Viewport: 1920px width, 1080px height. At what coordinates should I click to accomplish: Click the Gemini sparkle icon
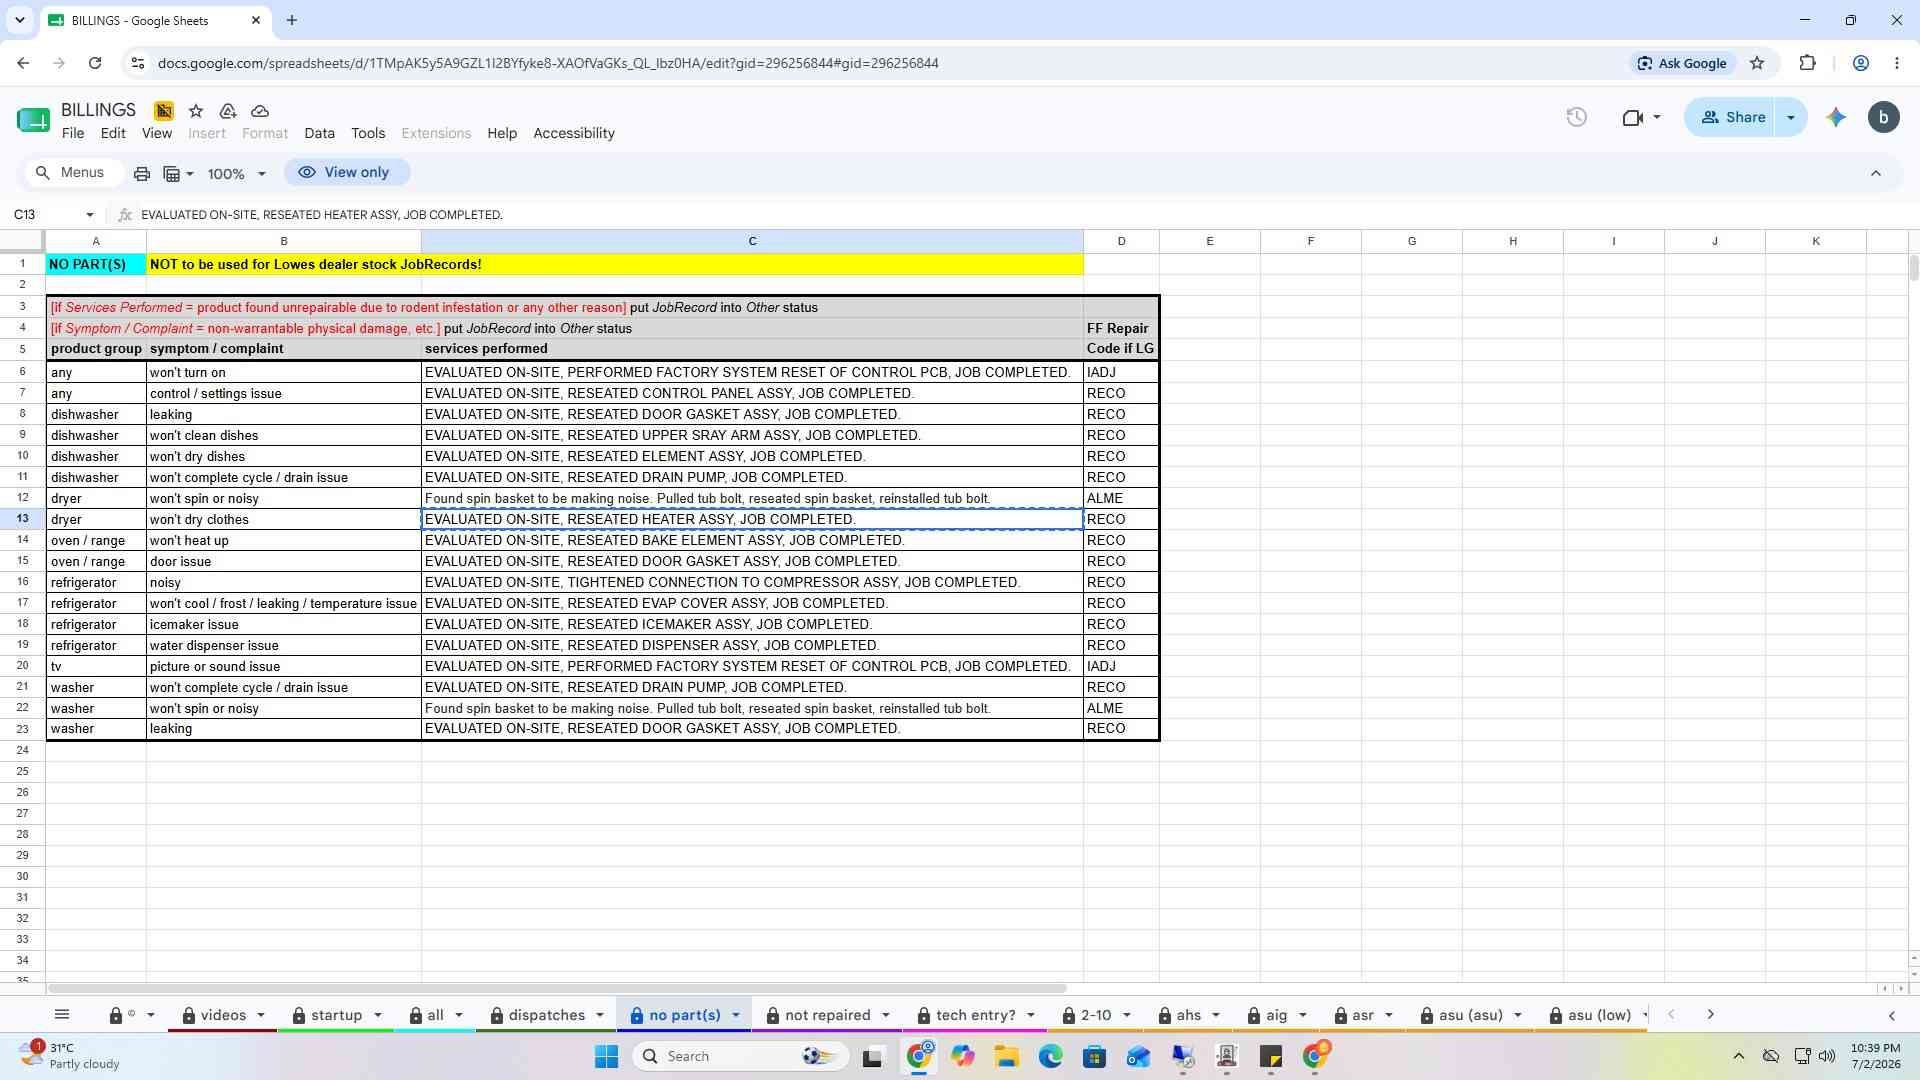(1836, 117)
